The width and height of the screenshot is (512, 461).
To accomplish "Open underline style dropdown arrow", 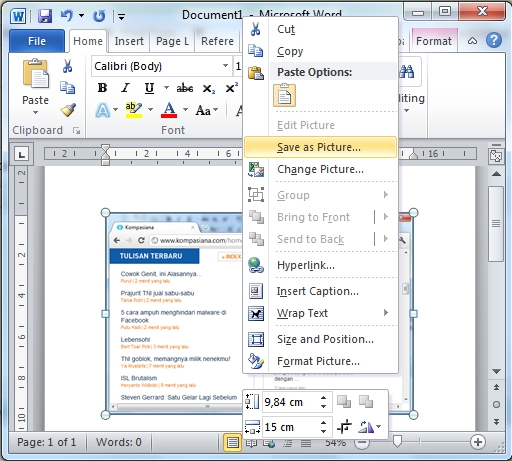I will pos(166,88).
